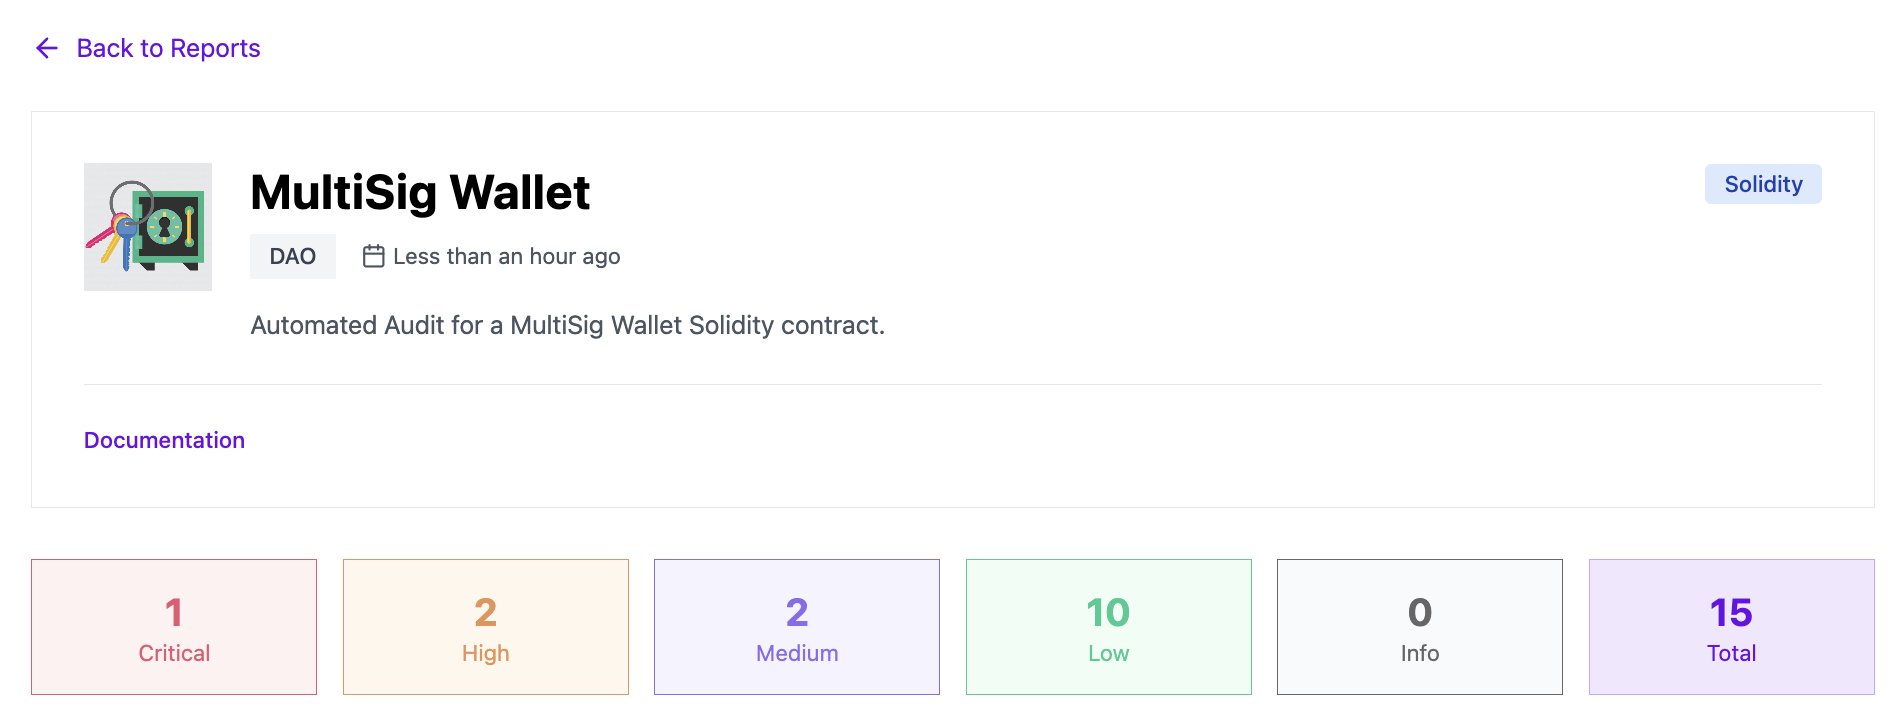The width and height of the screenshot is (1904, 728).
Task: Click the number 15 in the Total card
Action: tap(1731, 612)
